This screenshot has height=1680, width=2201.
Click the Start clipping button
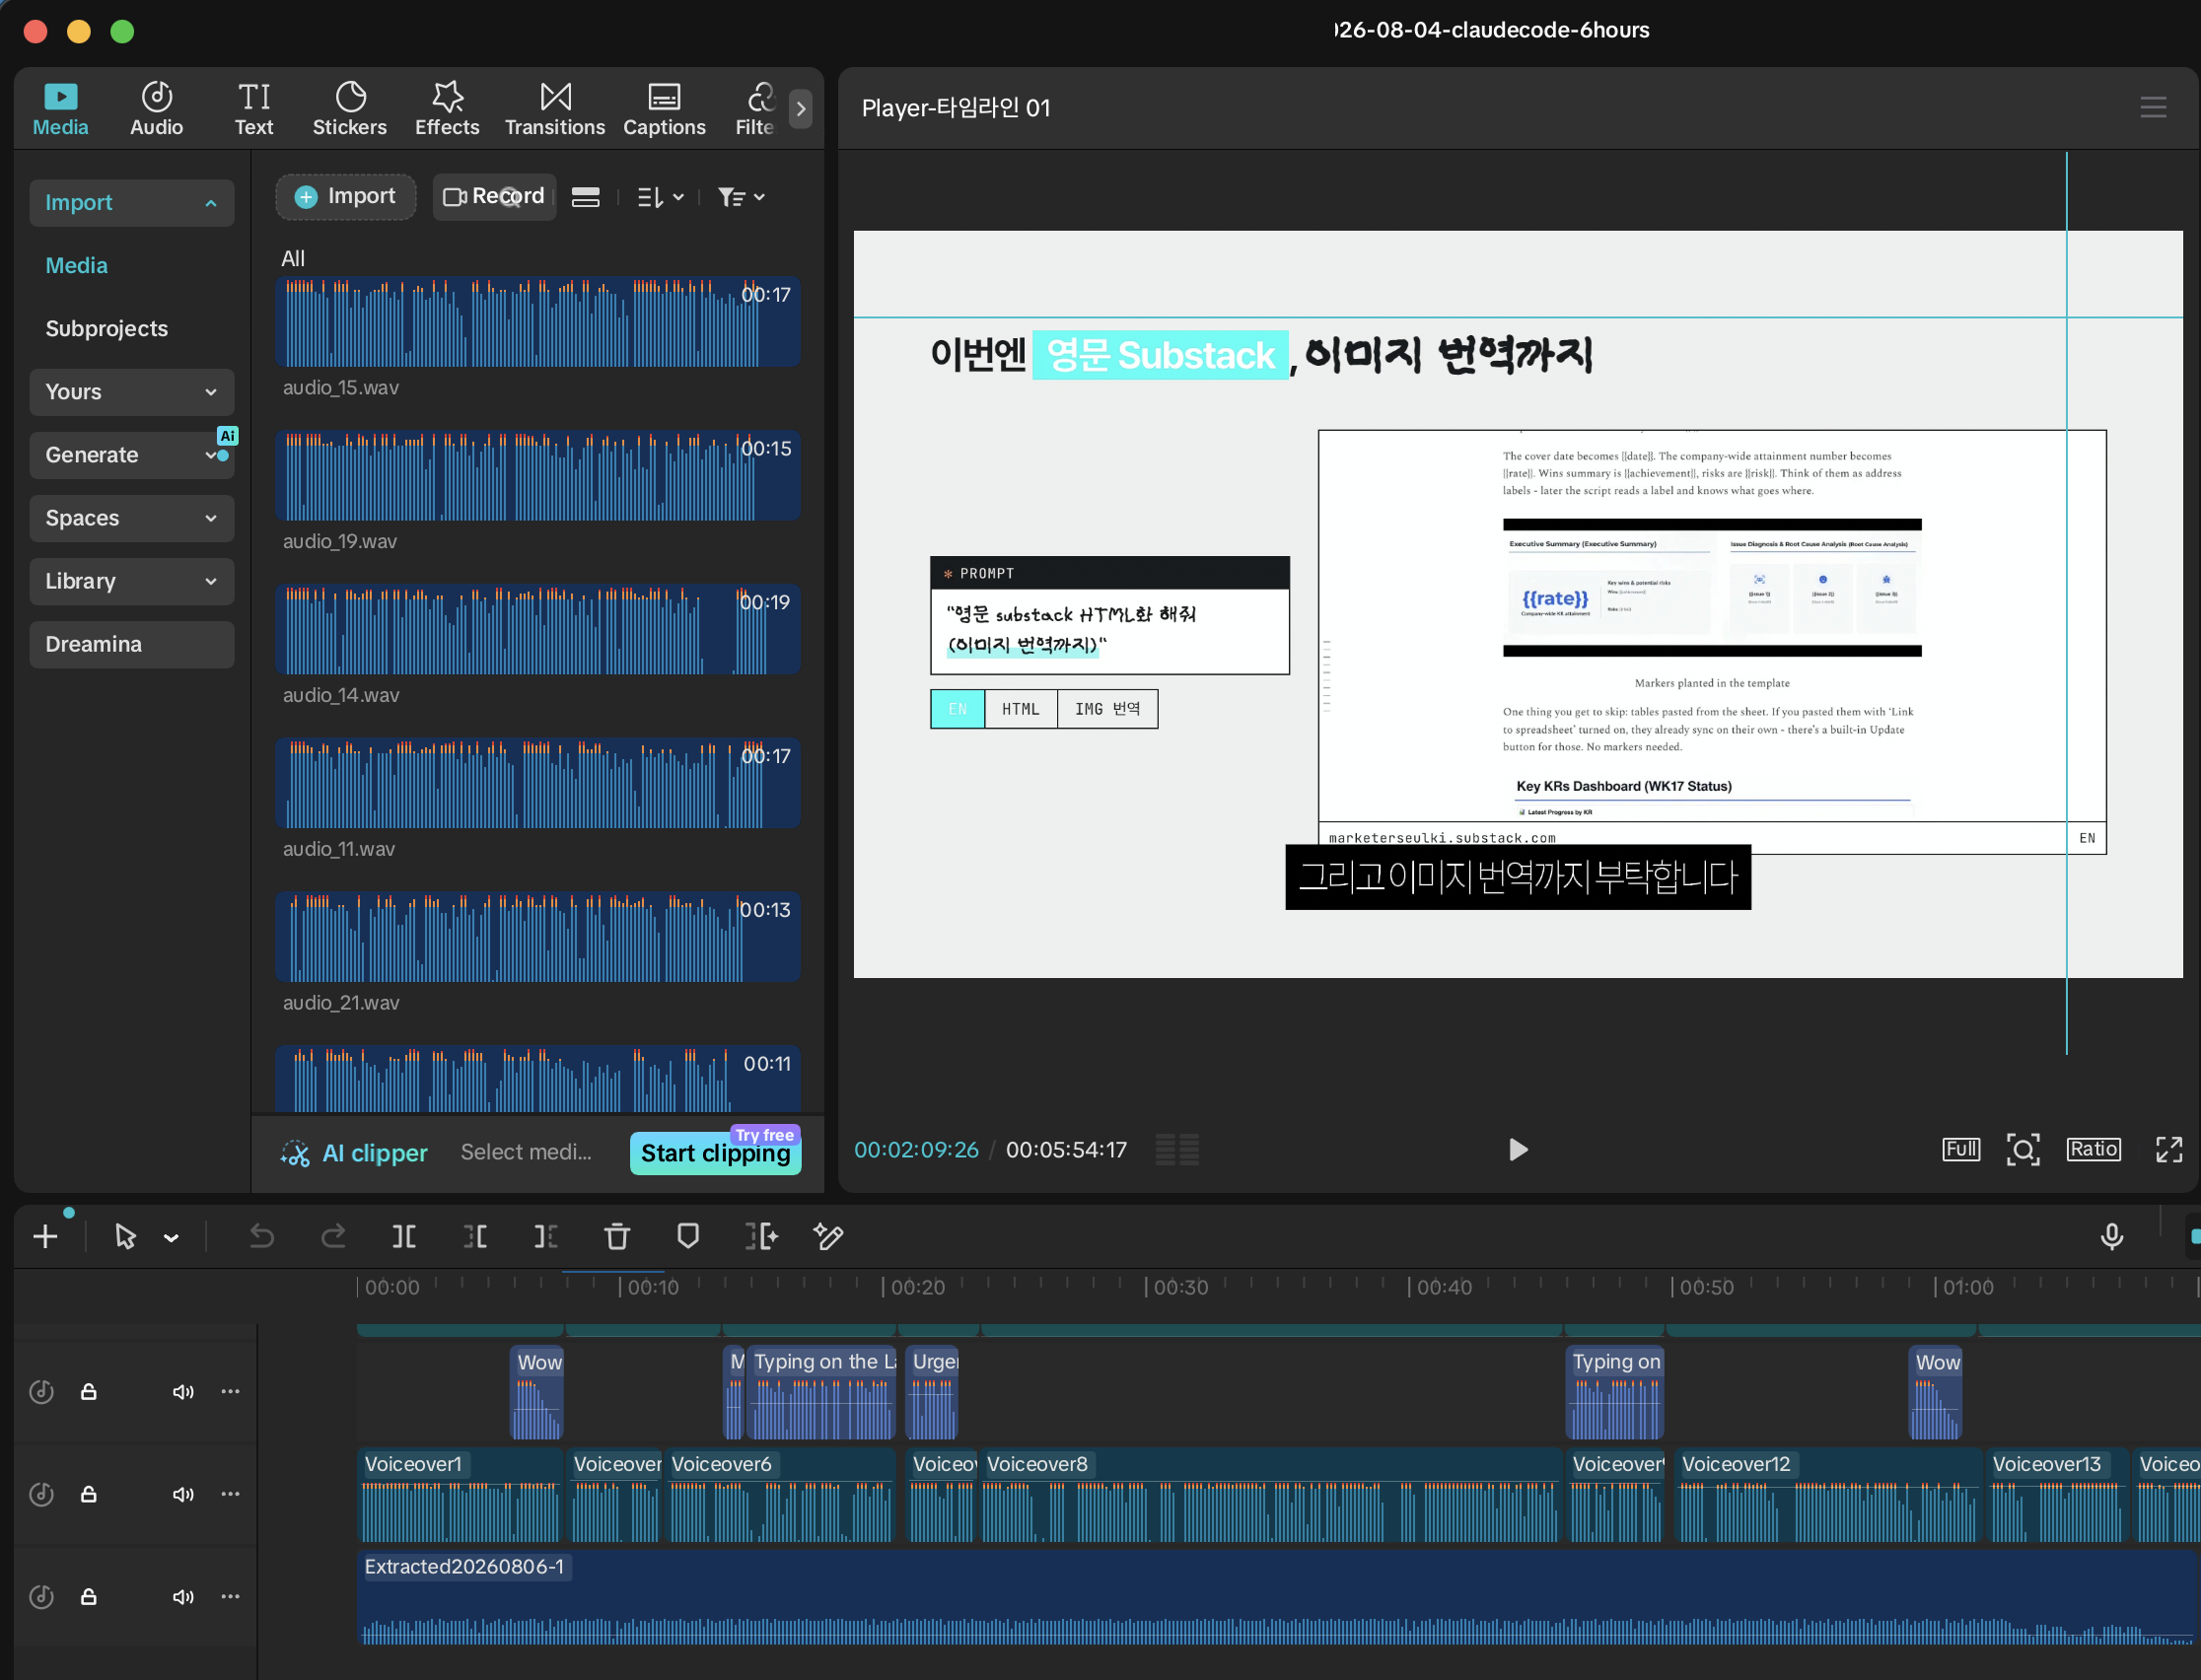[716, 1153]
